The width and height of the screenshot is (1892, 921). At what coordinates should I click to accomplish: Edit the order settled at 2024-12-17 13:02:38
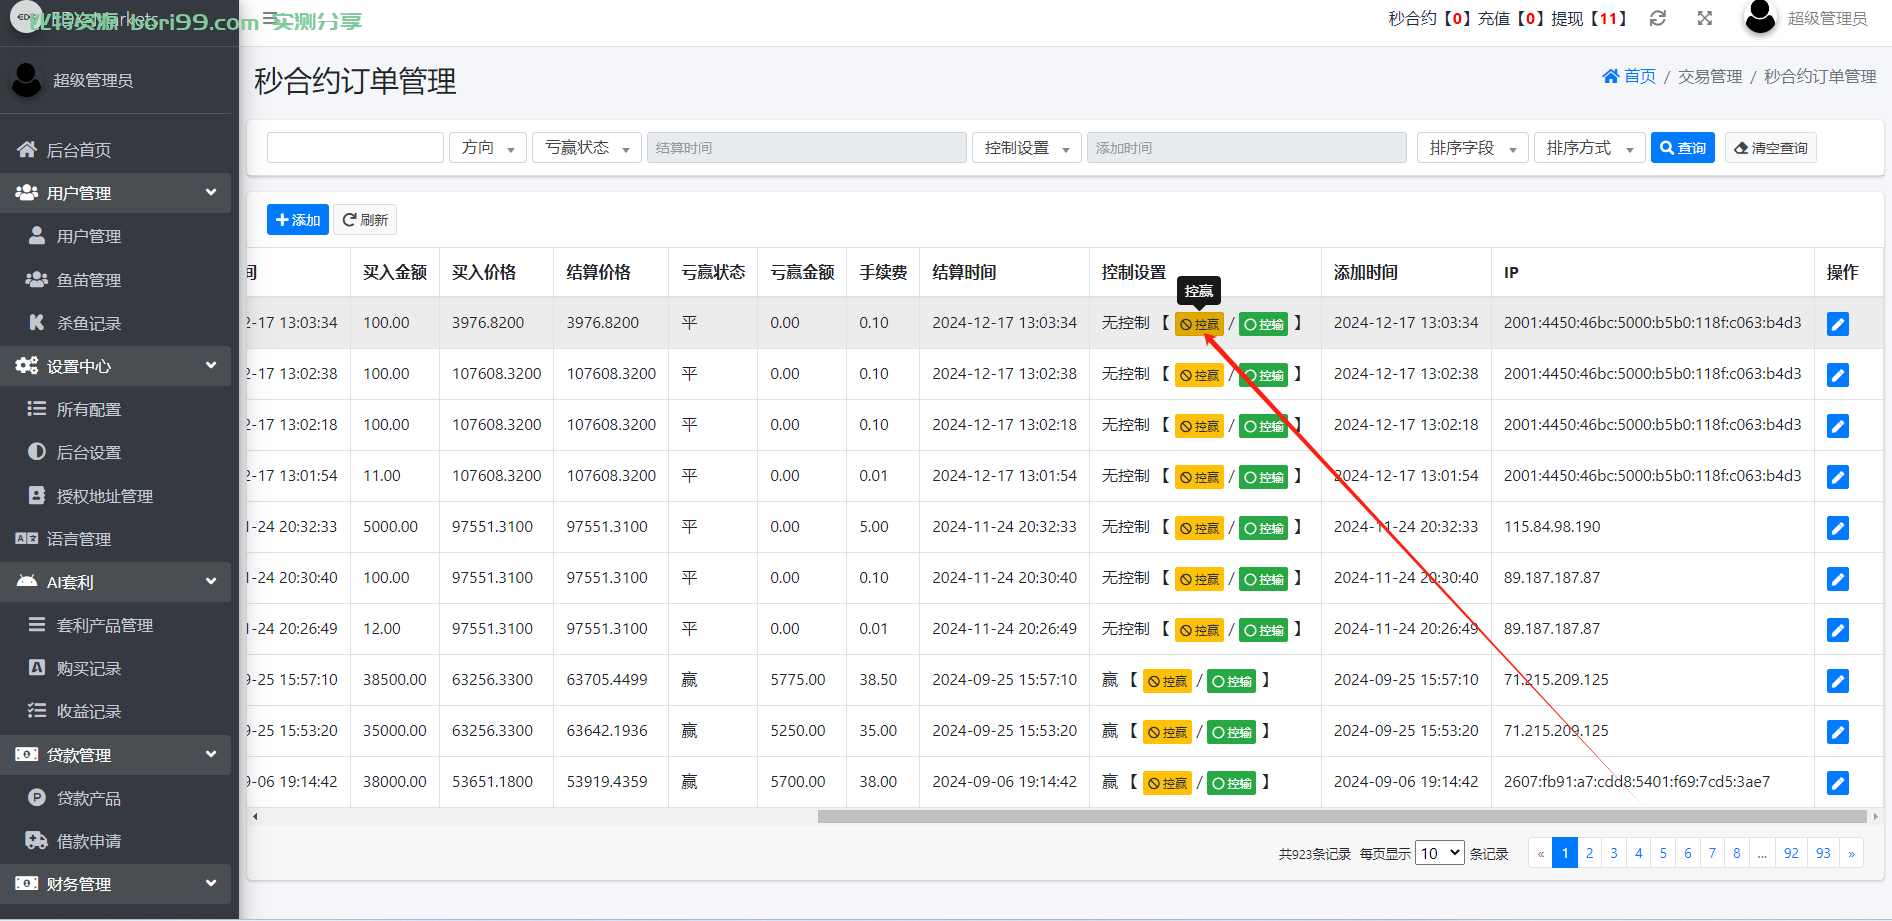click(1838, 375)
